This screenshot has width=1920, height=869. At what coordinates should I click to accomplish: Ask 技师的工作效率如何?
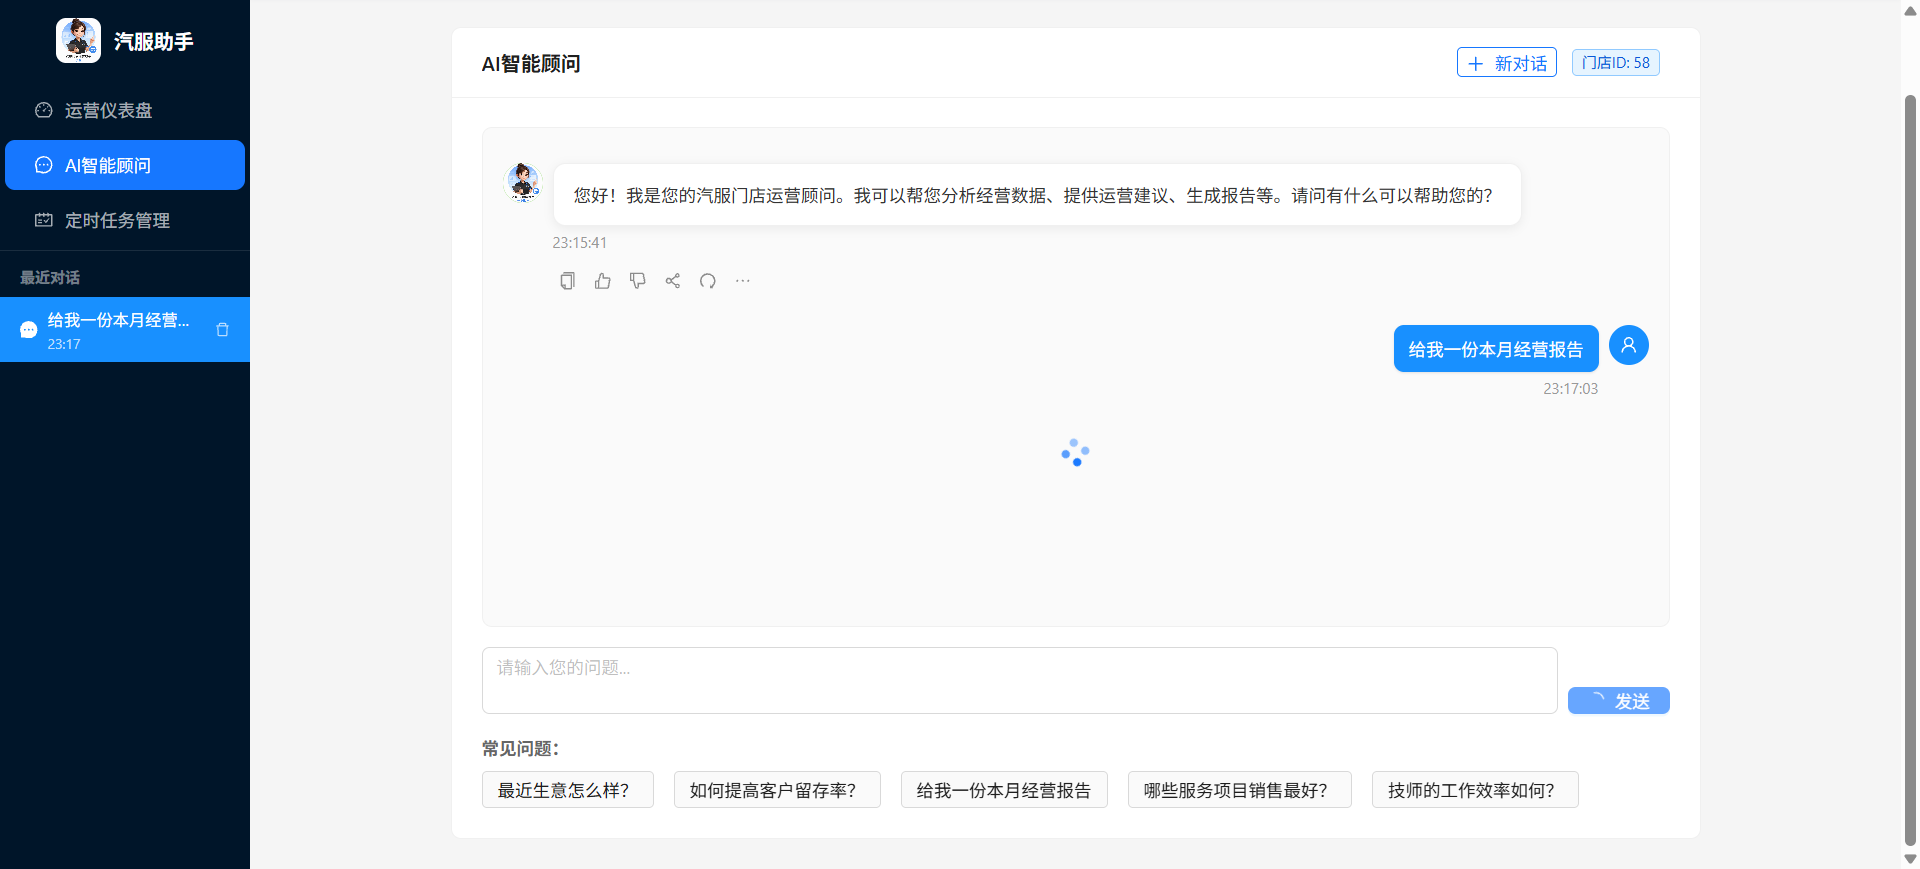tap(1475, 790)
